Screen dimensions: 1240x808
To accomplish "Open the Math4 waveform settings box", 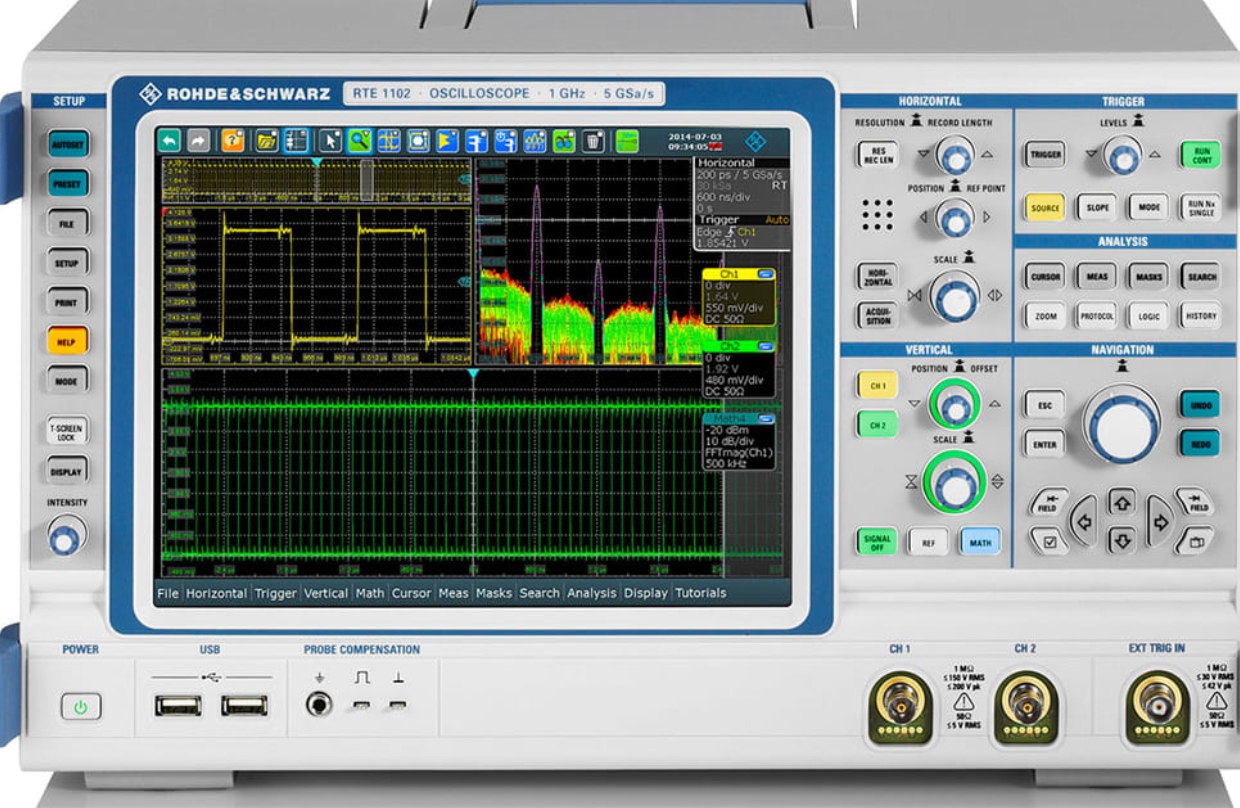I will pos(738,440).
